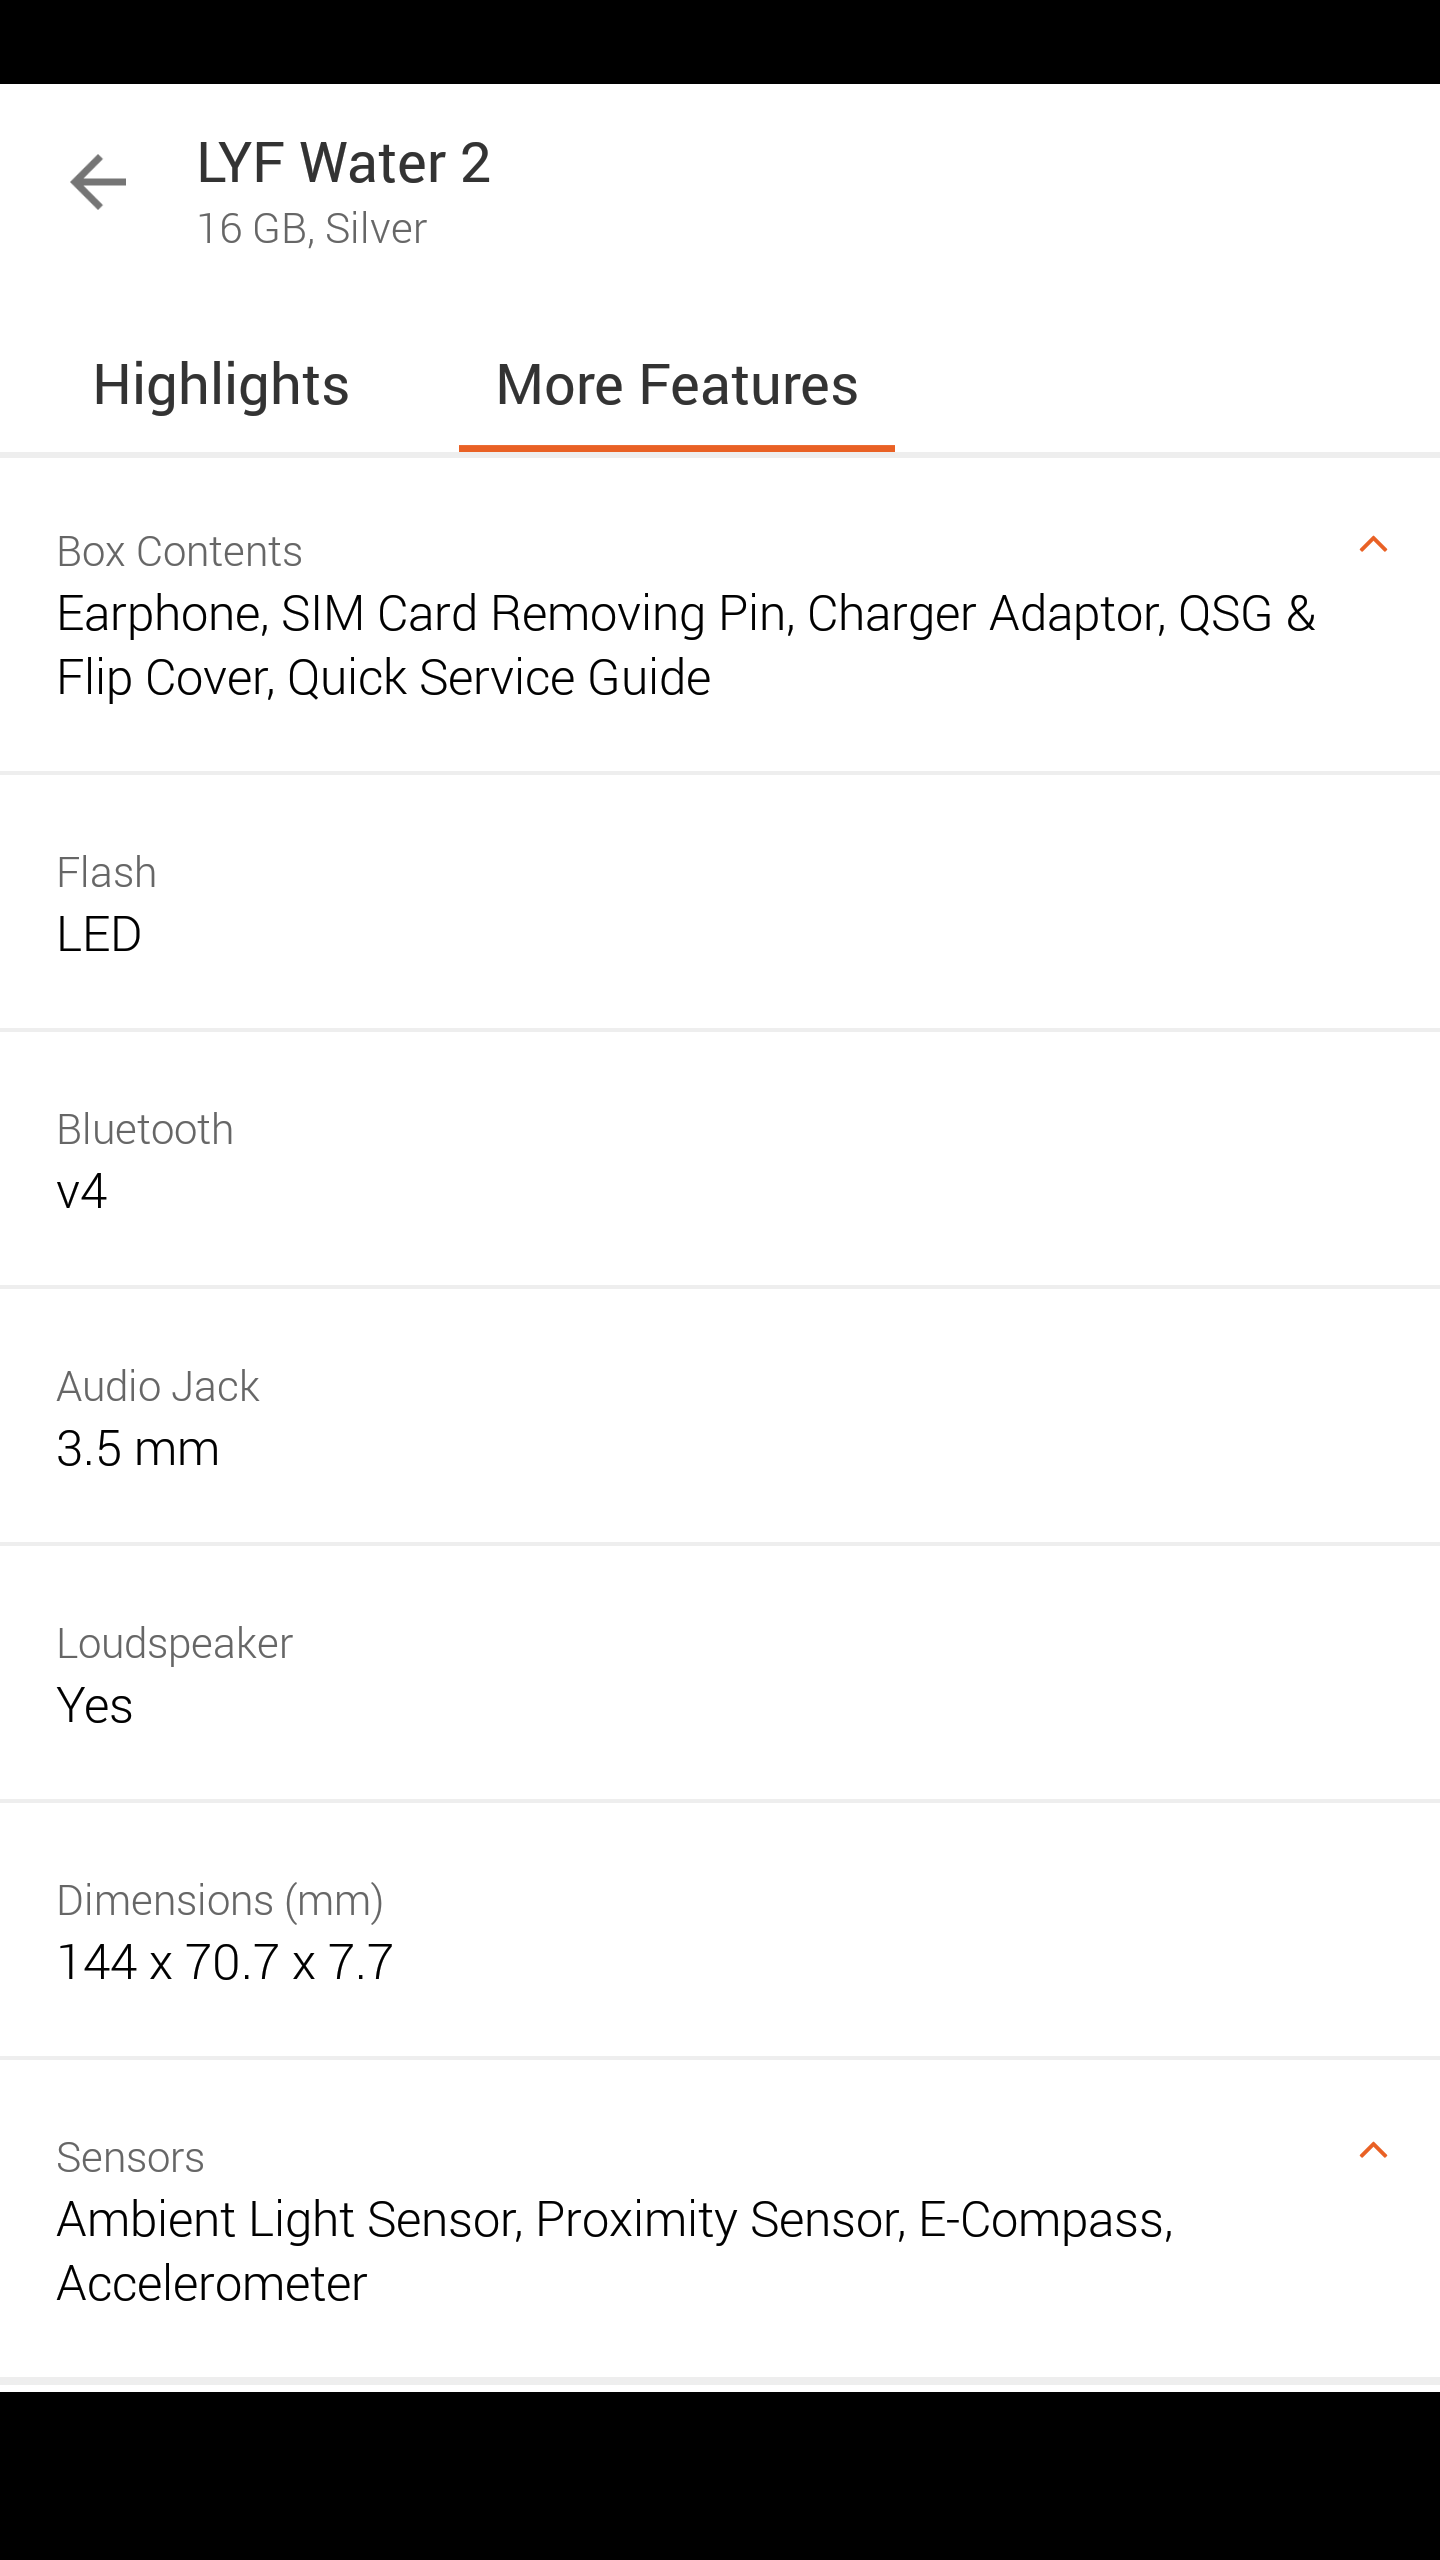Select the Loudspeaker row label
This screenshot has height=2560, width=1440.
coord(174,1644)
